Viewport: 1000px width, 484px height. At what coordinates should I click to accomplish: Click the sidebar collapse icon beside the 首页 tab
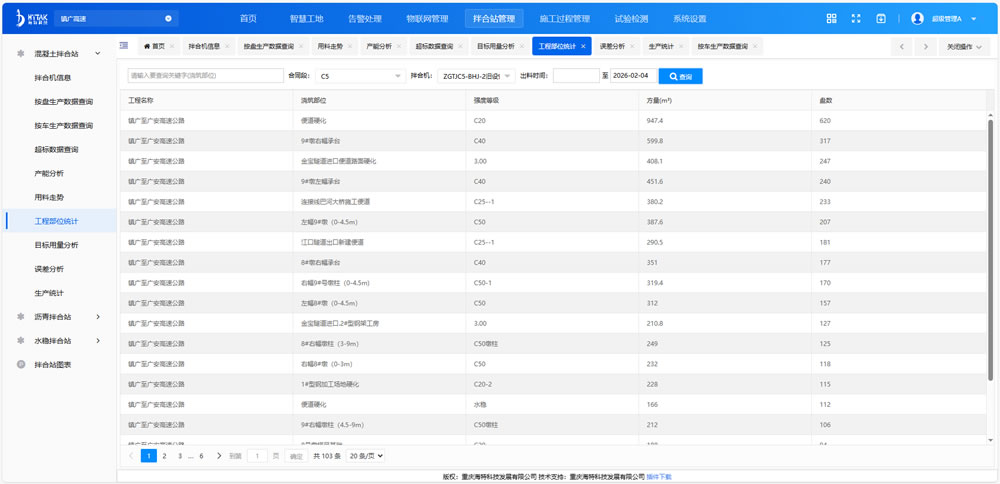(x=124, y=46)
